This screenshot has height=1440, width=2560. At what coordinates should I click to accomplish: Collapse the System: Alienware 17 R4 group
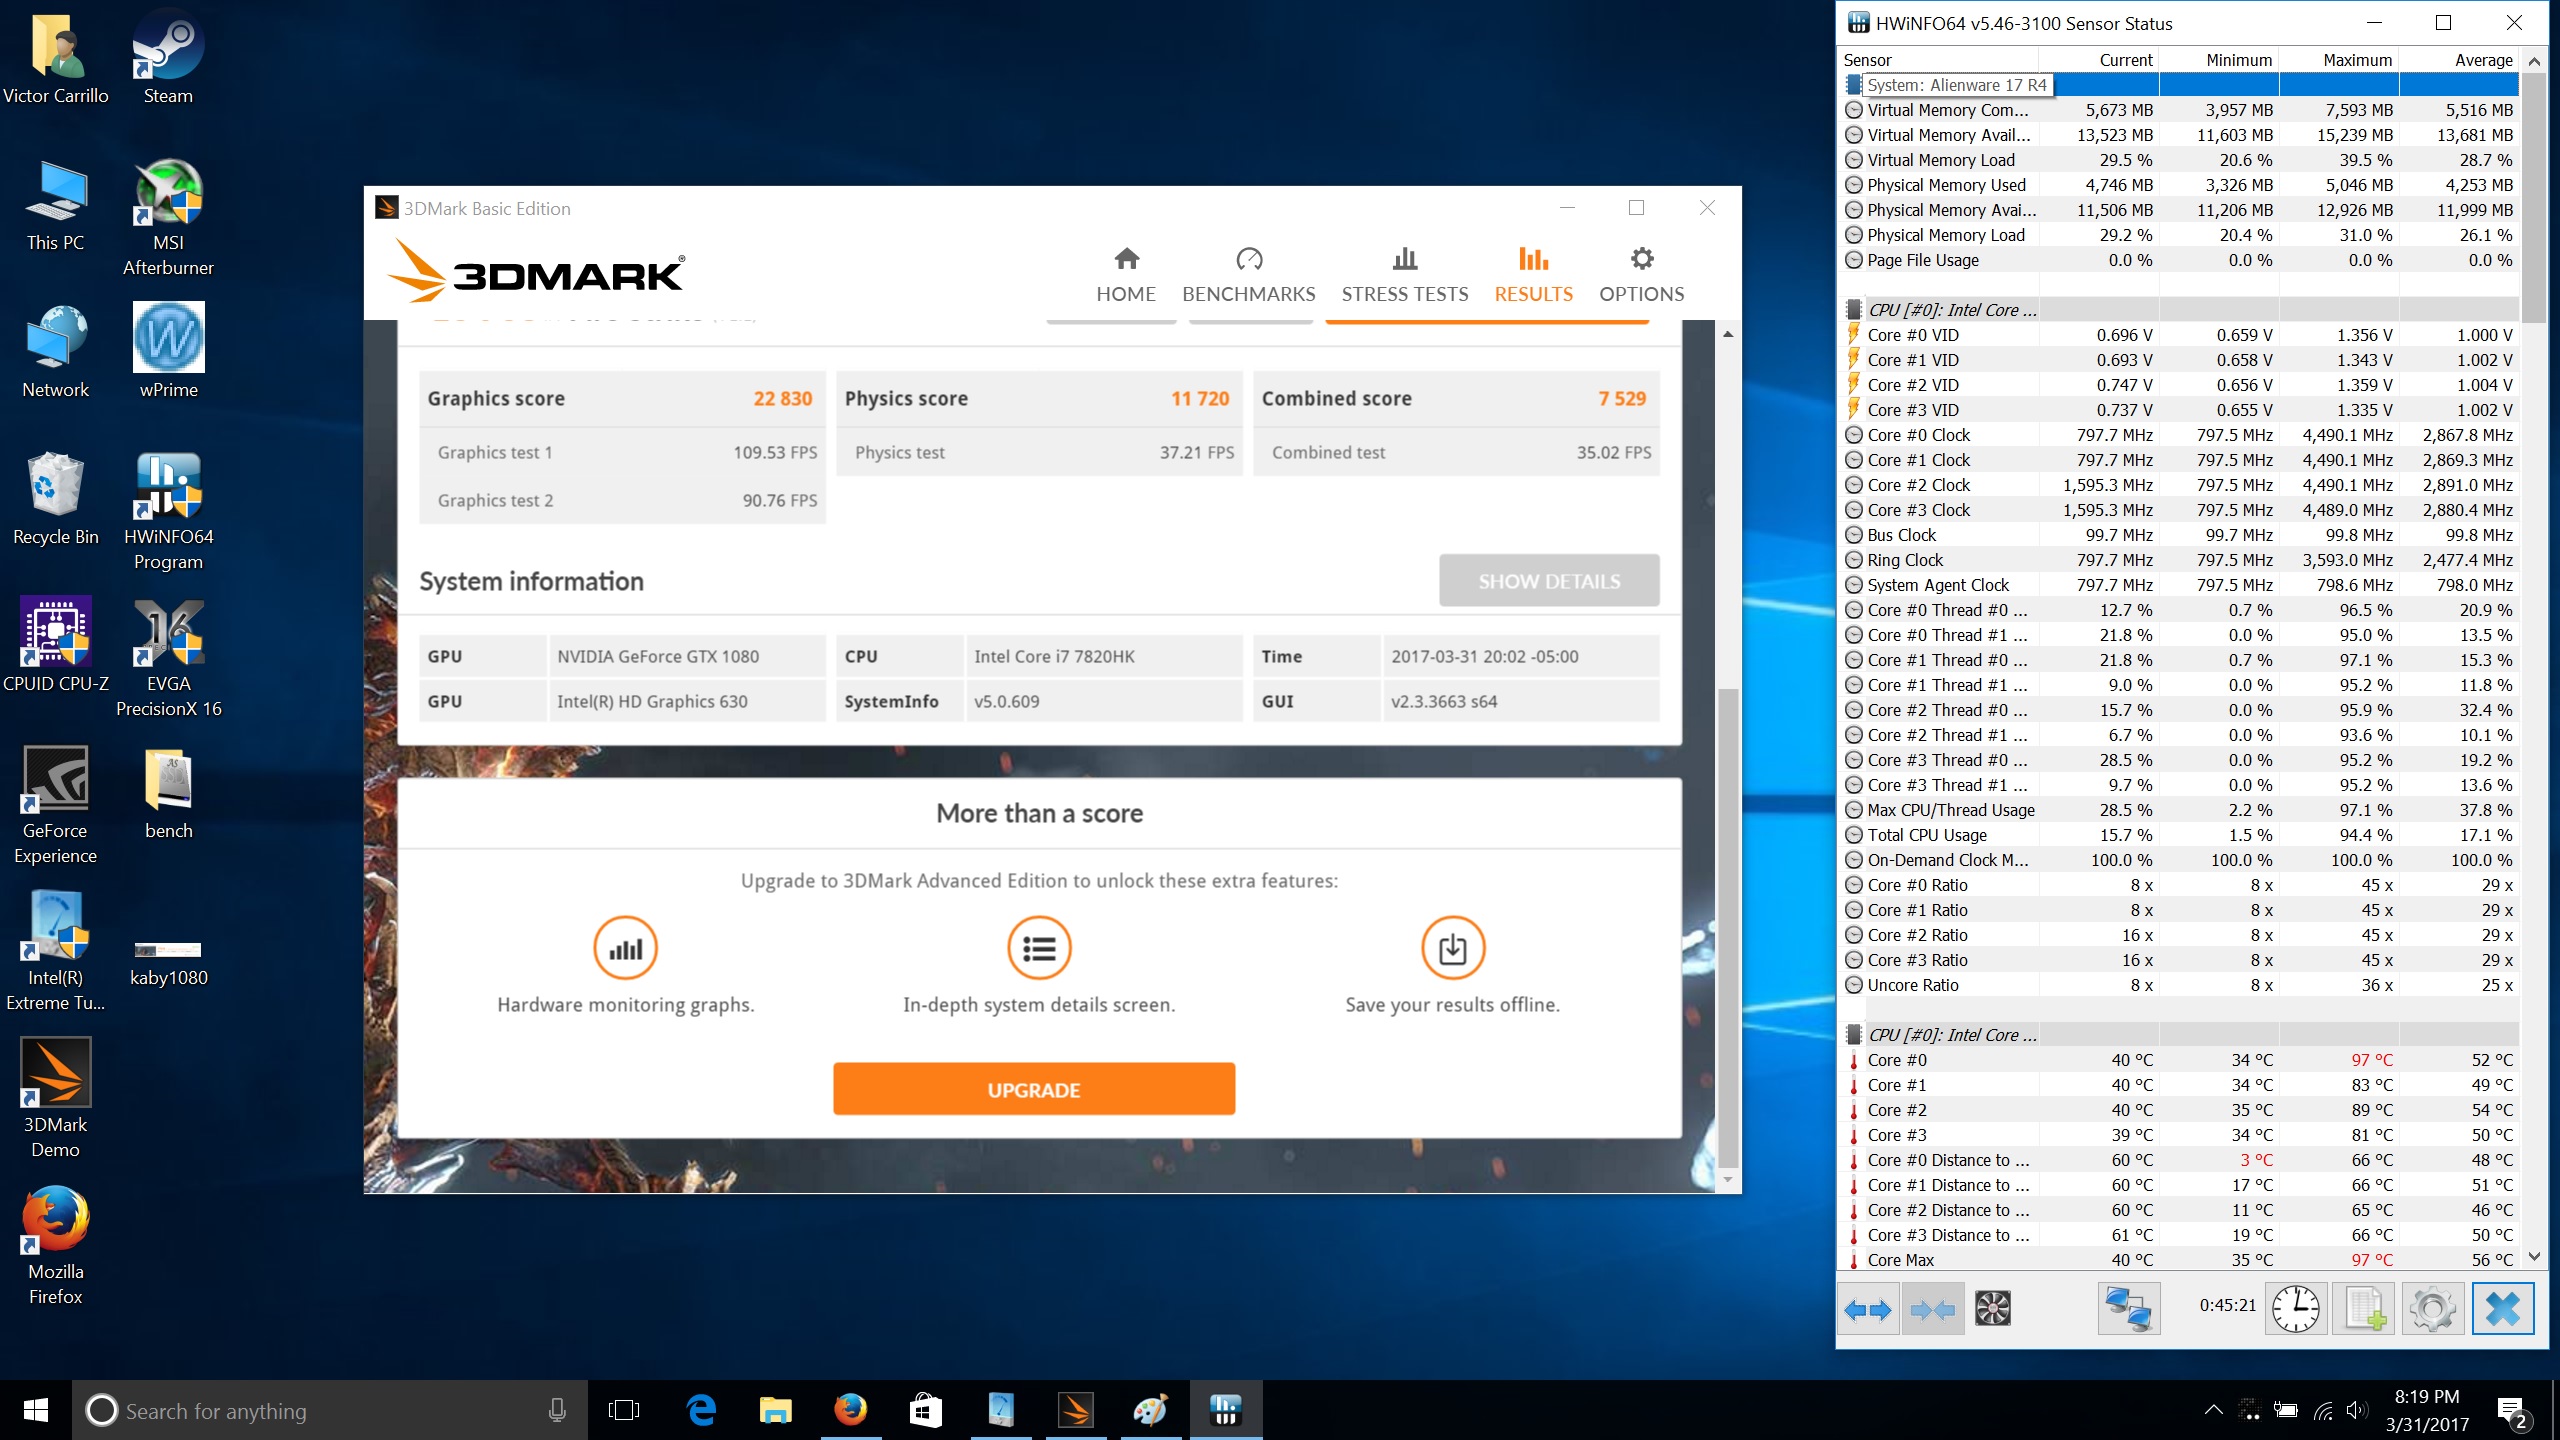click(1853, 85)
